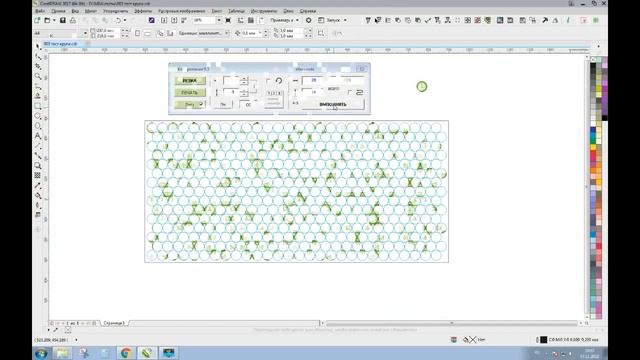This screenshot has height=360, width=640.
Task: Select the Interactive Fill tool
Action: [38, 196]
